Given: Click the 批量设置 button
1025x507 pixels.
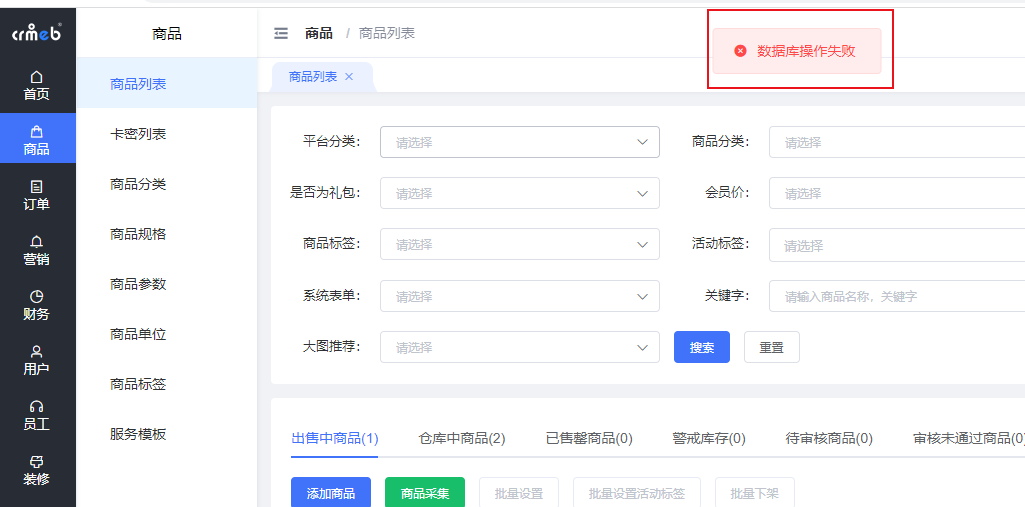Looking at the screenshot, I should pos(519,493).
